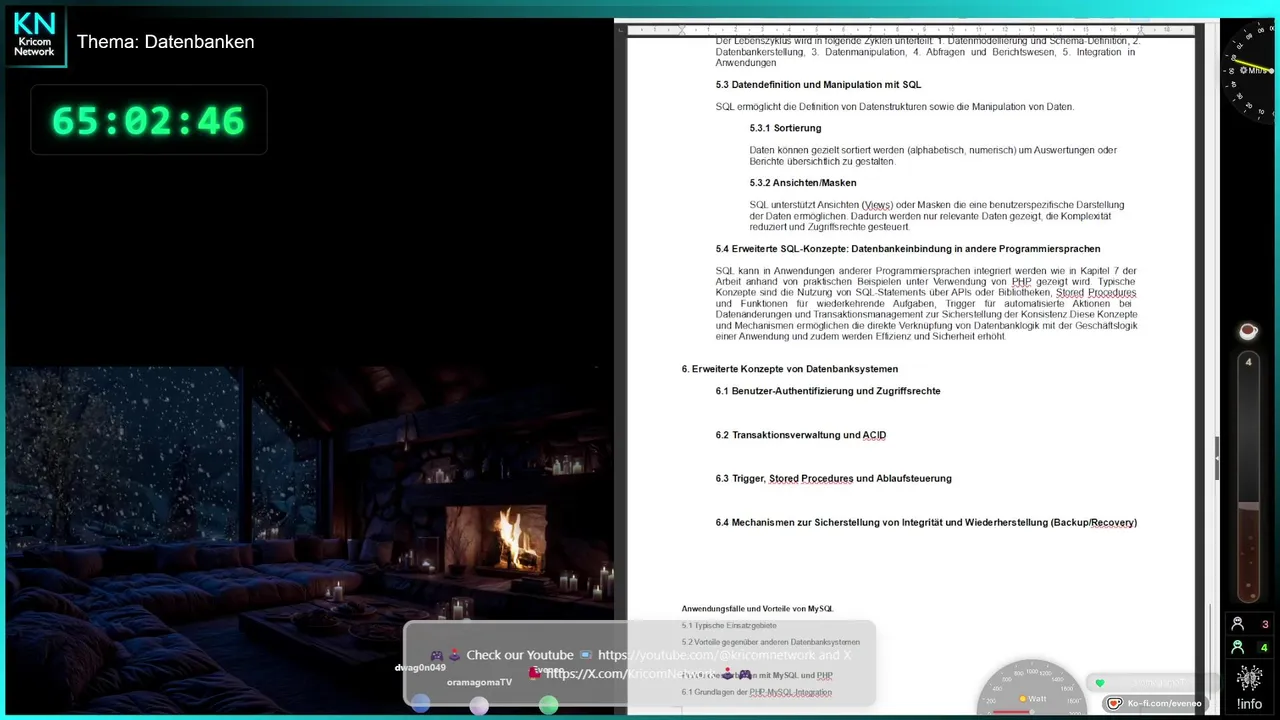Screen dimensions: 1280x720
Task: Open the youtube.com/@kricomnetwork link
Action: [x=707, y=655]
